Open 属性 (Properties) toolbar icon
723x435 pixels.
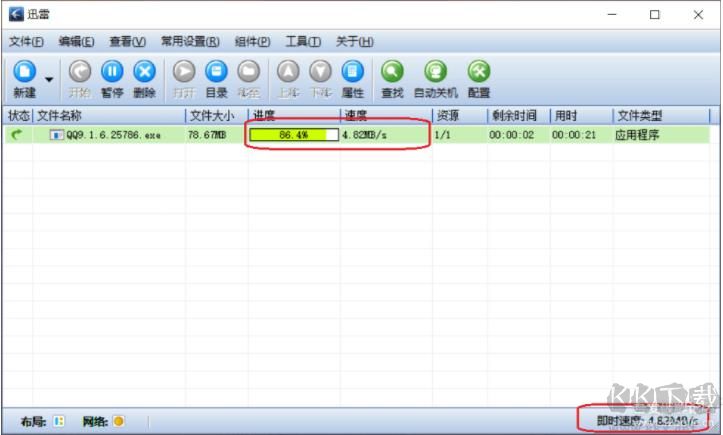click(x=353, y=72)
